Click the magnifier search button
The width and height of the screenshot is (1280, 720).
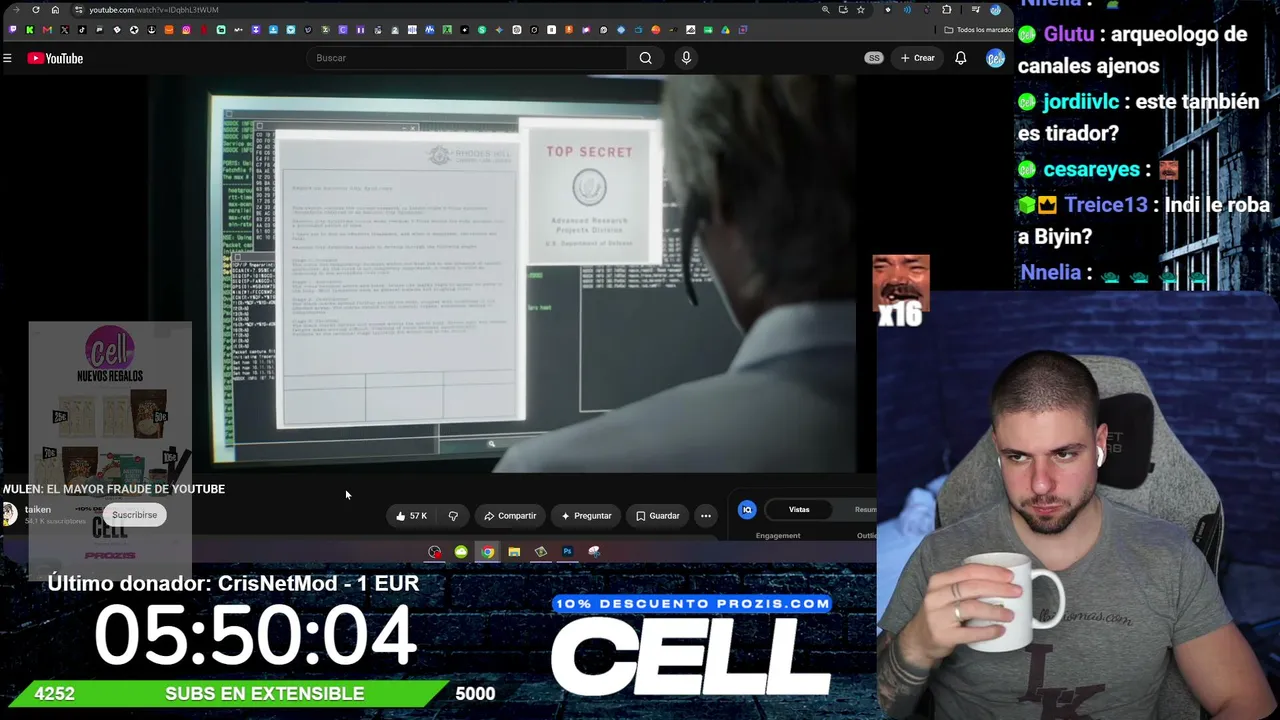tap(646, 58)
